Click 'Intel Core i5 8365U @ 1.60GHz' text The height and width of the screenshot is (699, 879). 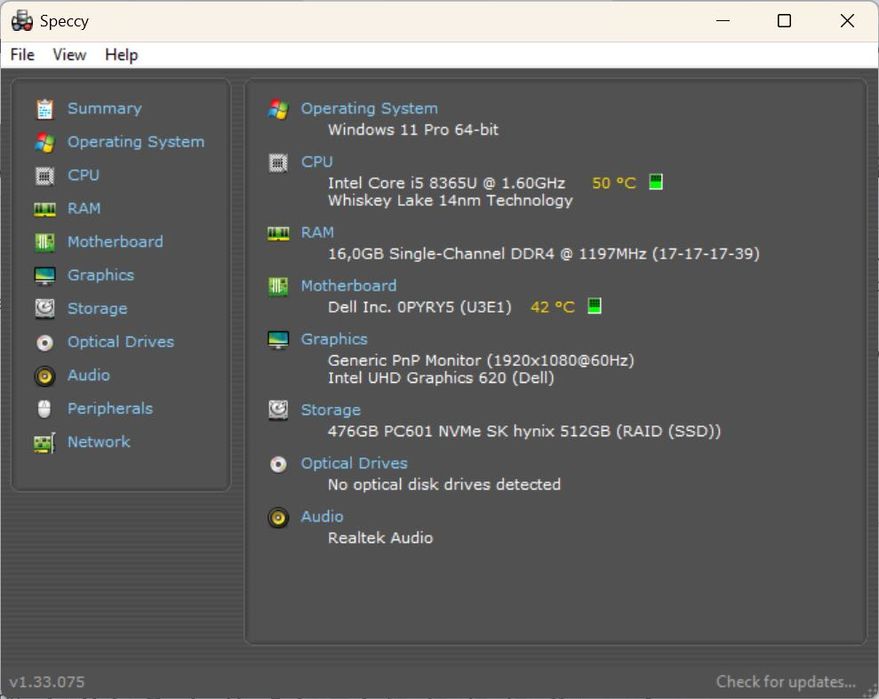point(446,183)
